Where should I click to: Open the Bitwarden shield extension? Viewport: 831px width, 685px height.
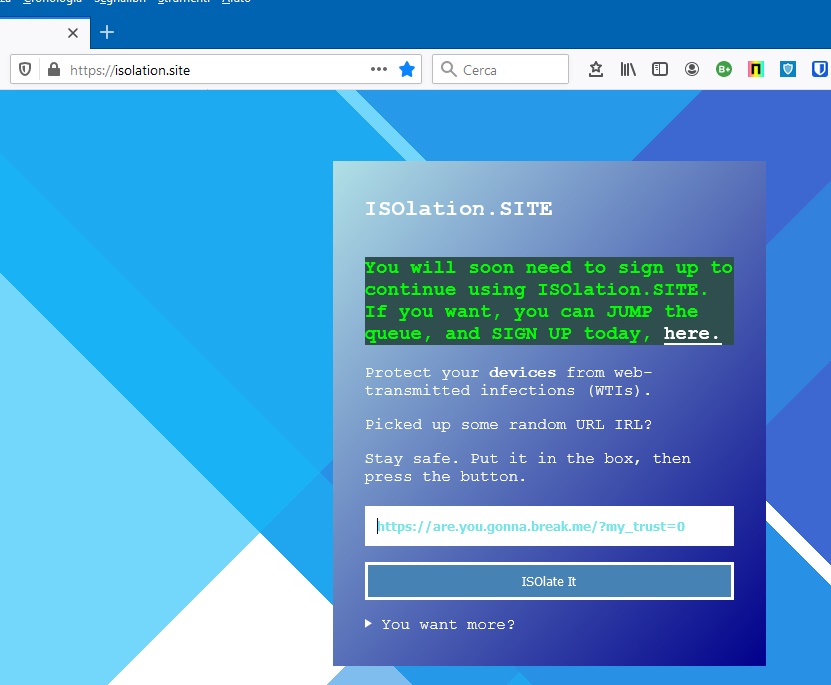(x=819, y=69)
